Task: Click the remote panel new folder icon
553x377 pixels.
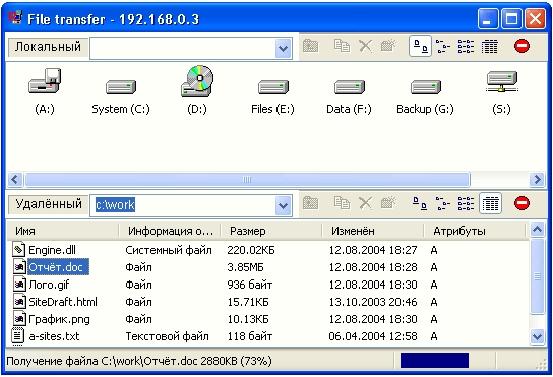Action: [x=388, y=203]
